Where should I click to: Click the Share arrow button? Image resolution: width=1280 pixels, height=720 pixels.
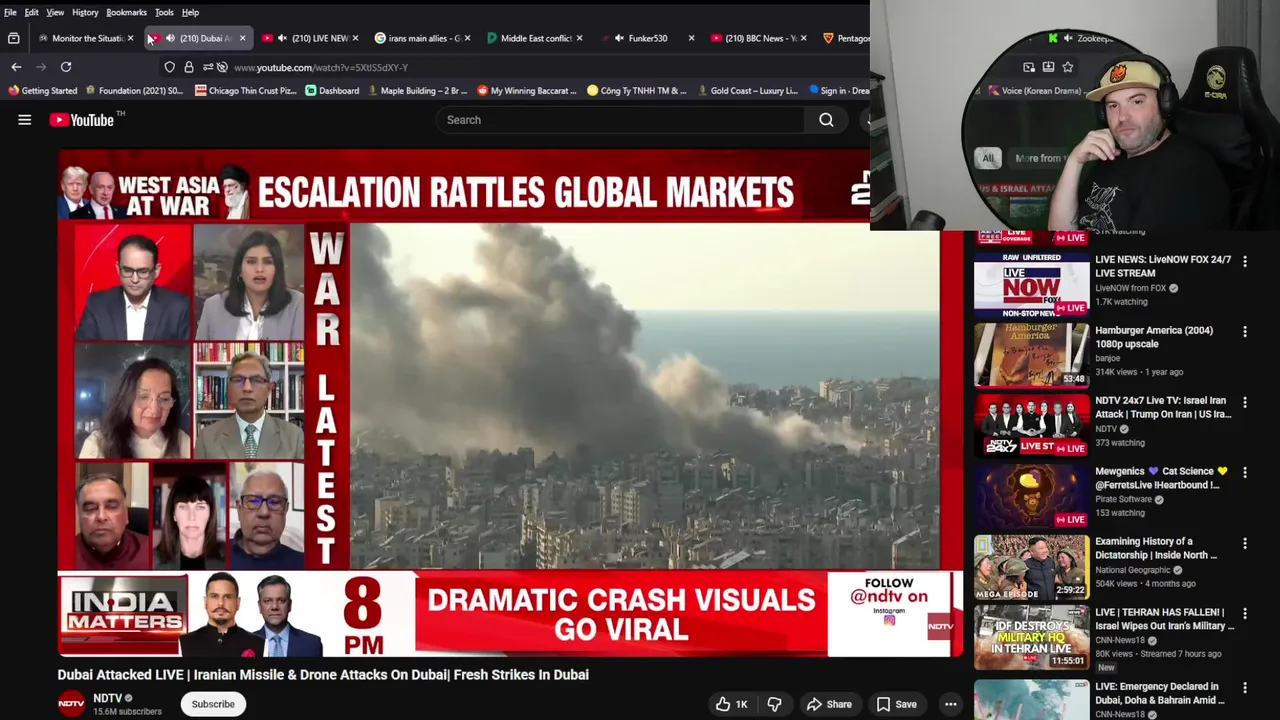click(829, 704)
